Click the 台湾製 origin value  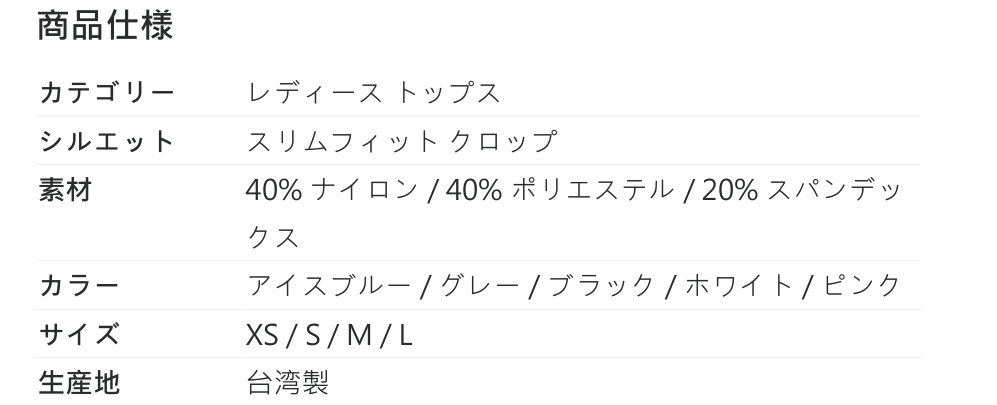pyautogui.click(x=288, y=381)
